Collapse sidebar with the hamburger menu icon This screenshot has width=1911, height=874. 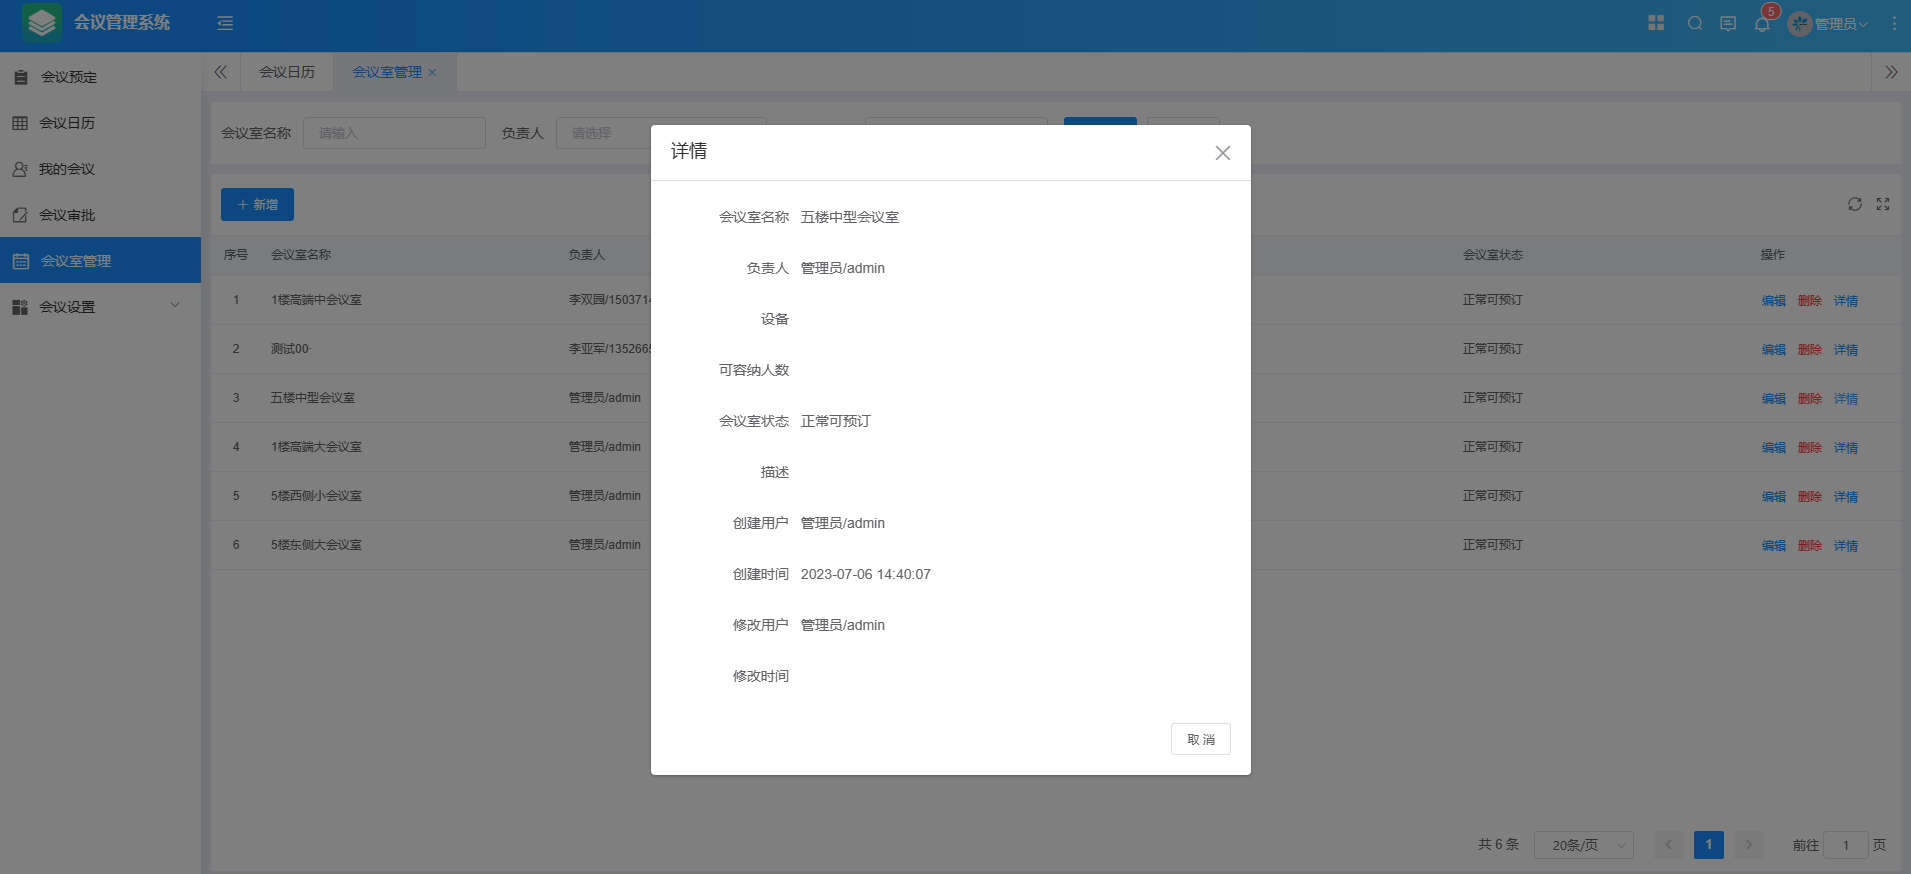pyautogui.click(x=225, y=23)
